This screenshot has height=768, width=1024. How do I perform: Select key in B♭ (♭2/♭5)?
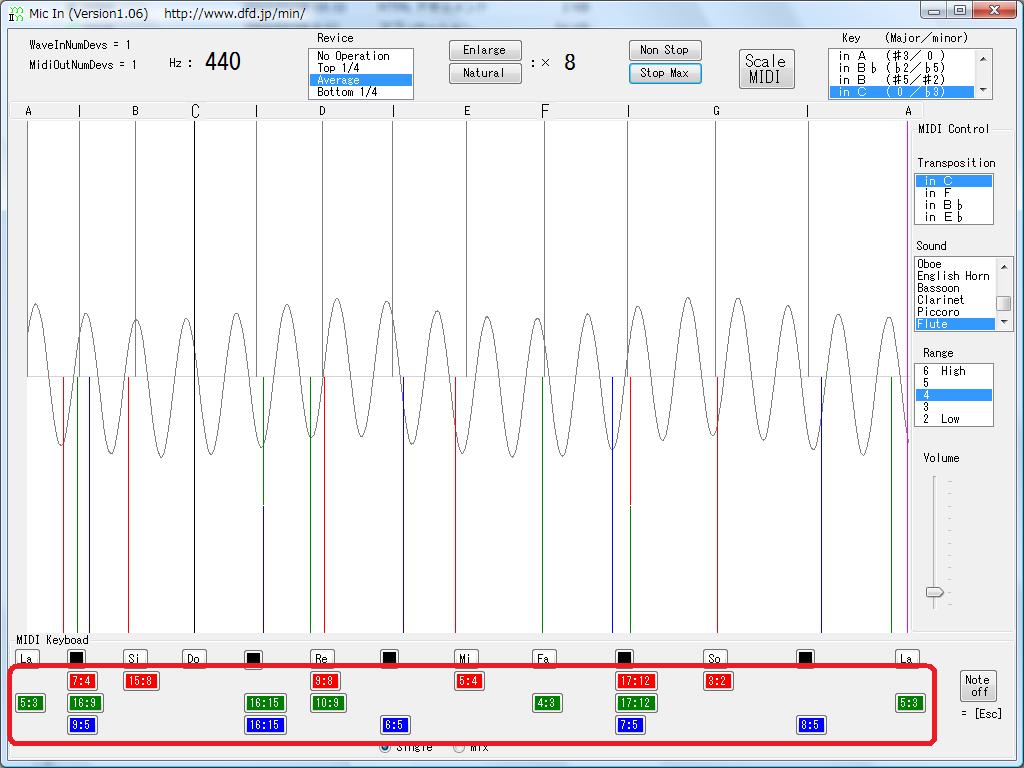pos(901,68)
